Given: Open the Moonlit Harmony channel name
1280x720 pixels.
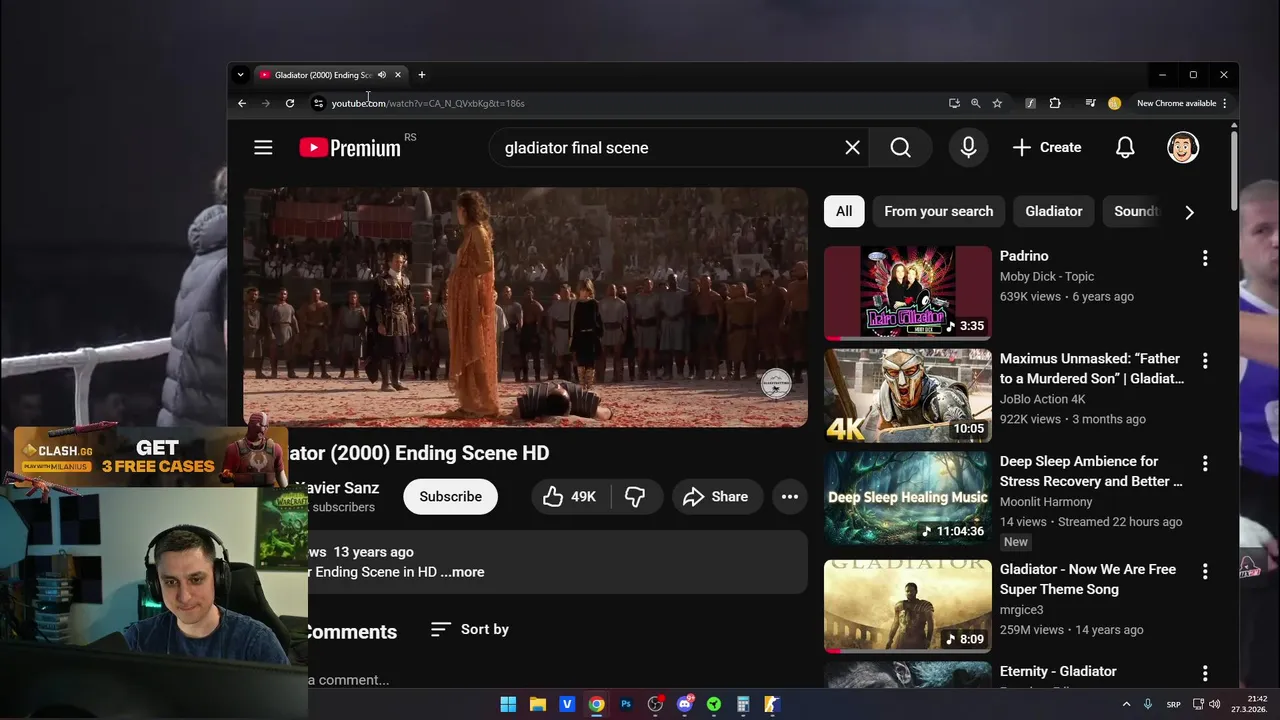Looking at the screenshot, I should point(1046,502).
